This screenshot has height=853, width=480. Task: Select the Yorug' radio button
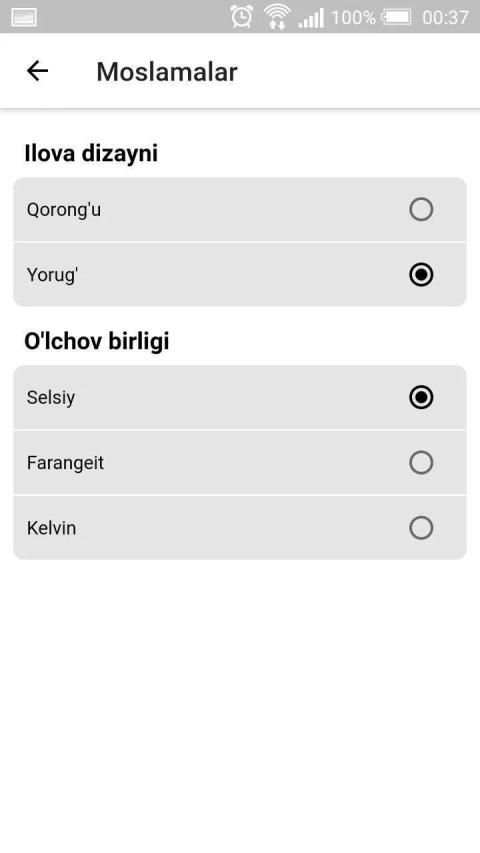click(421, 275)
